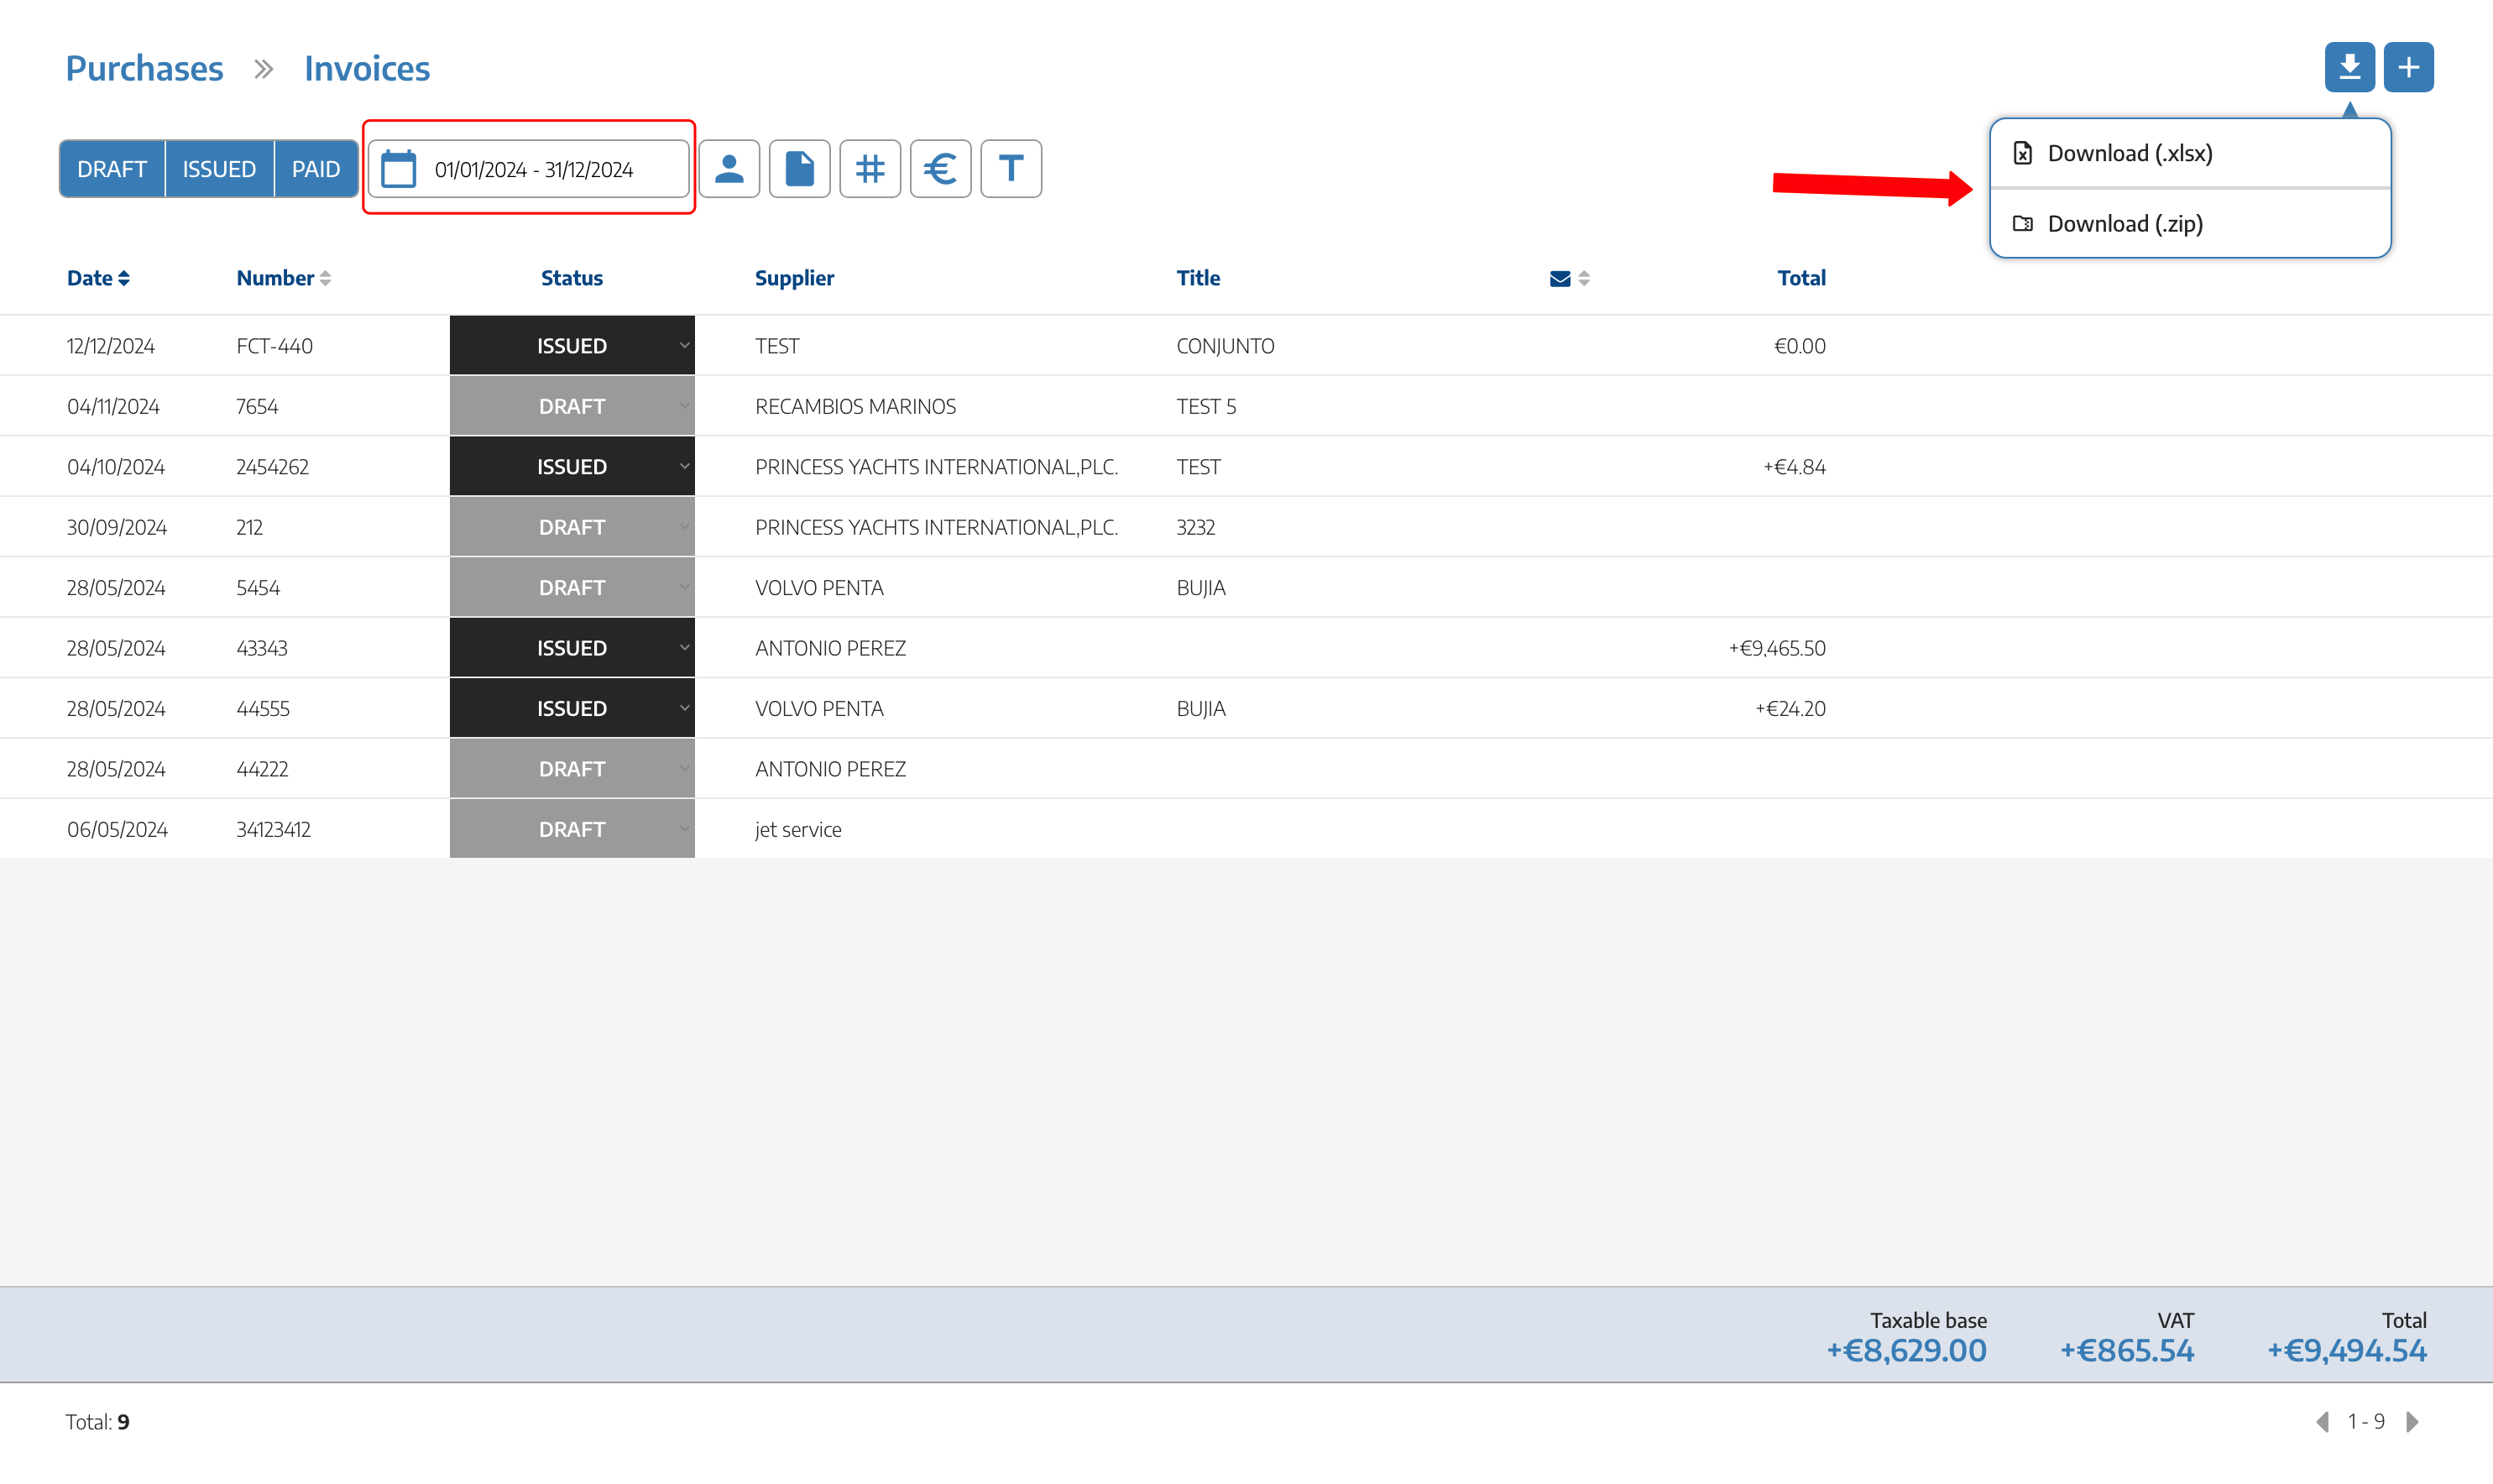
Task: Sort table by Date column
Action: point(98,278)
